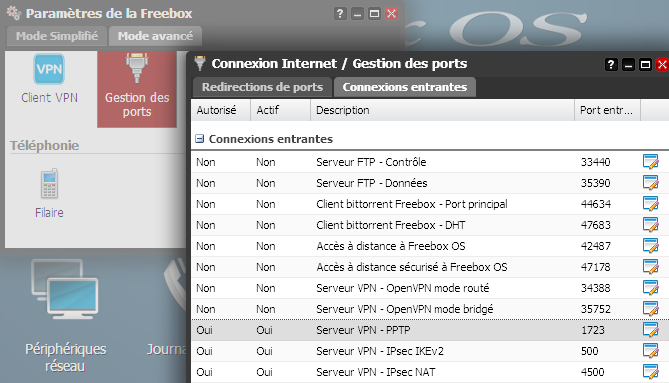Minimize the Gestion des ports window
The height and width of the screenshot is (383, 669).
pos(628,65)
